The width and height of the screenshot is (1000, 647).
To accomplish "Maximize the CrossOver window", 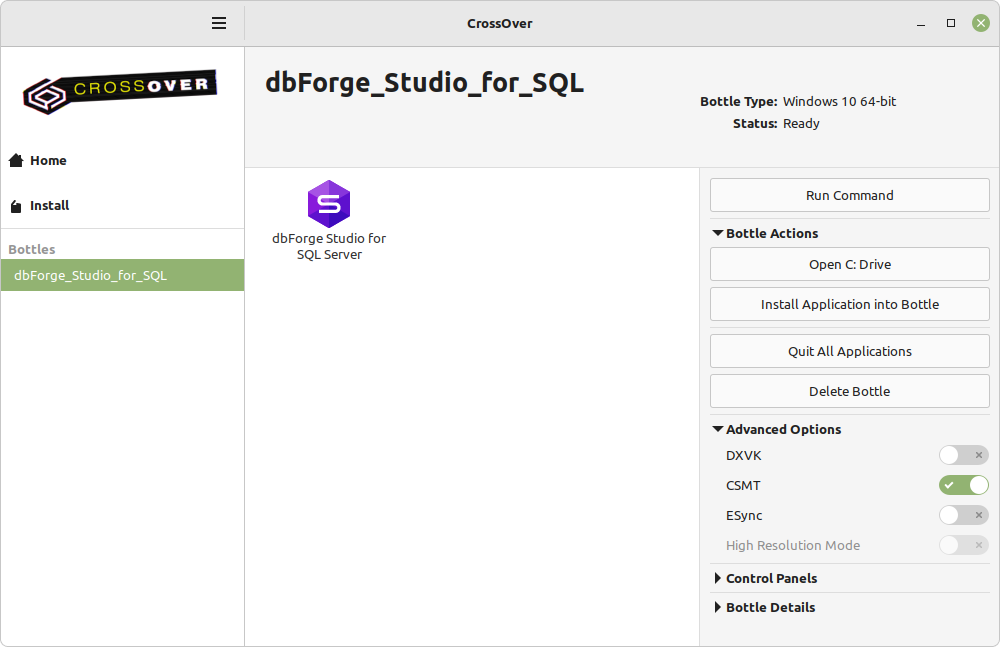I will point(951,23).
